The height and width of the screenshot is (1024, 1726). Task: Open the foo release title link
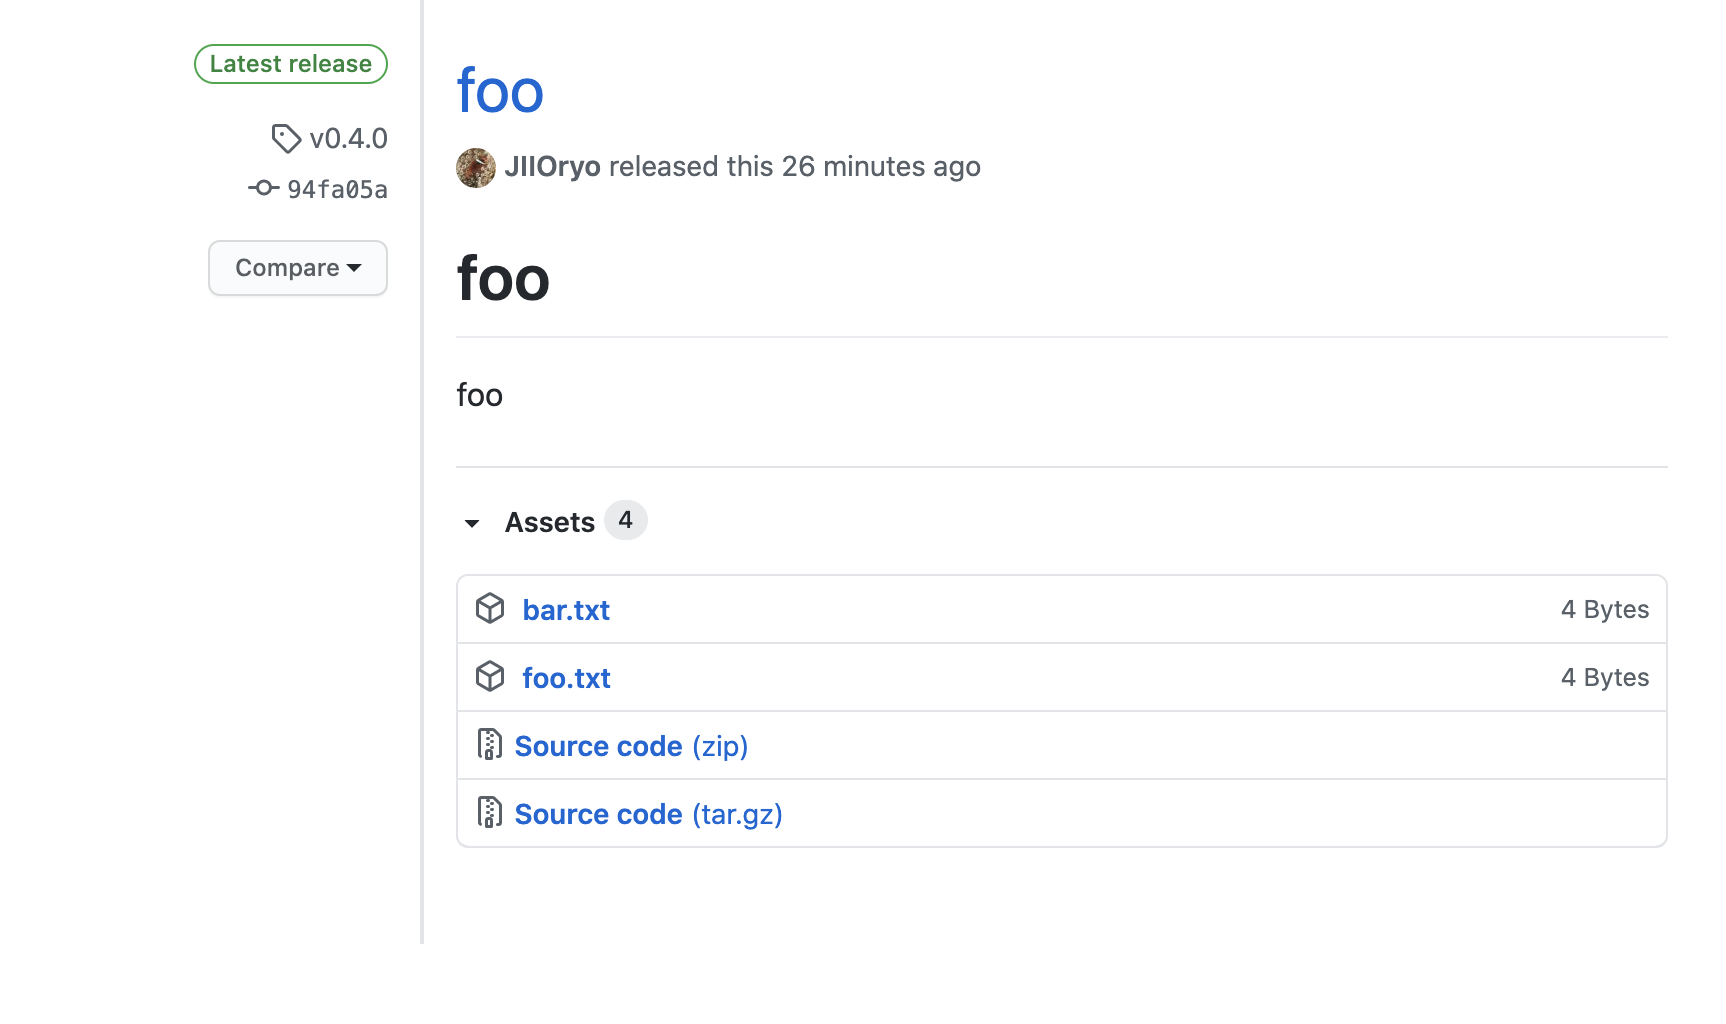pyautogui.click(x=500, y=91)
